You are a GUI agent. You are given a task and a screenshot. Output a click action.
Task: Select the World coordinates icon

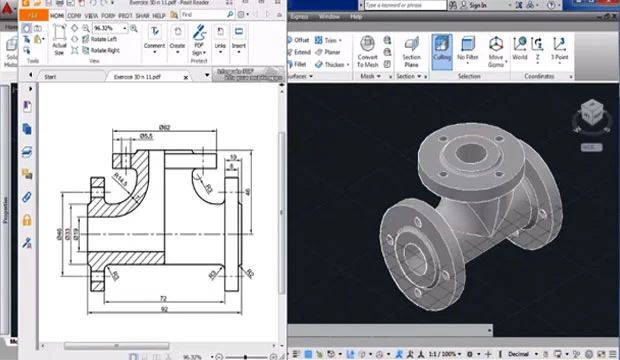520,48
